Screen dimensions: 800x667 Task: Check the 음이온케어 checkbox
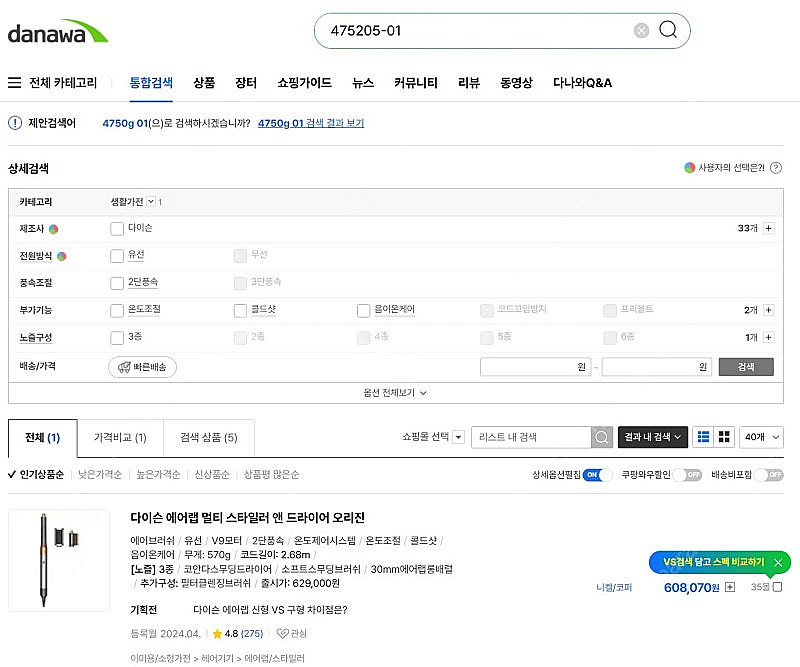363,310
